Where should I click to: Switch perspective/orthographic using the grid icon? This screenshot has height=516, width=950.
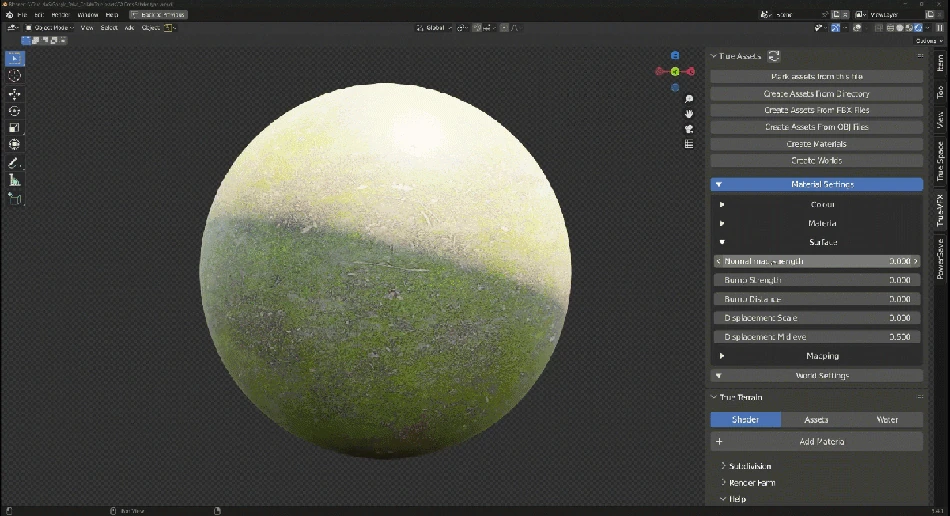click(x=689, y=144)
